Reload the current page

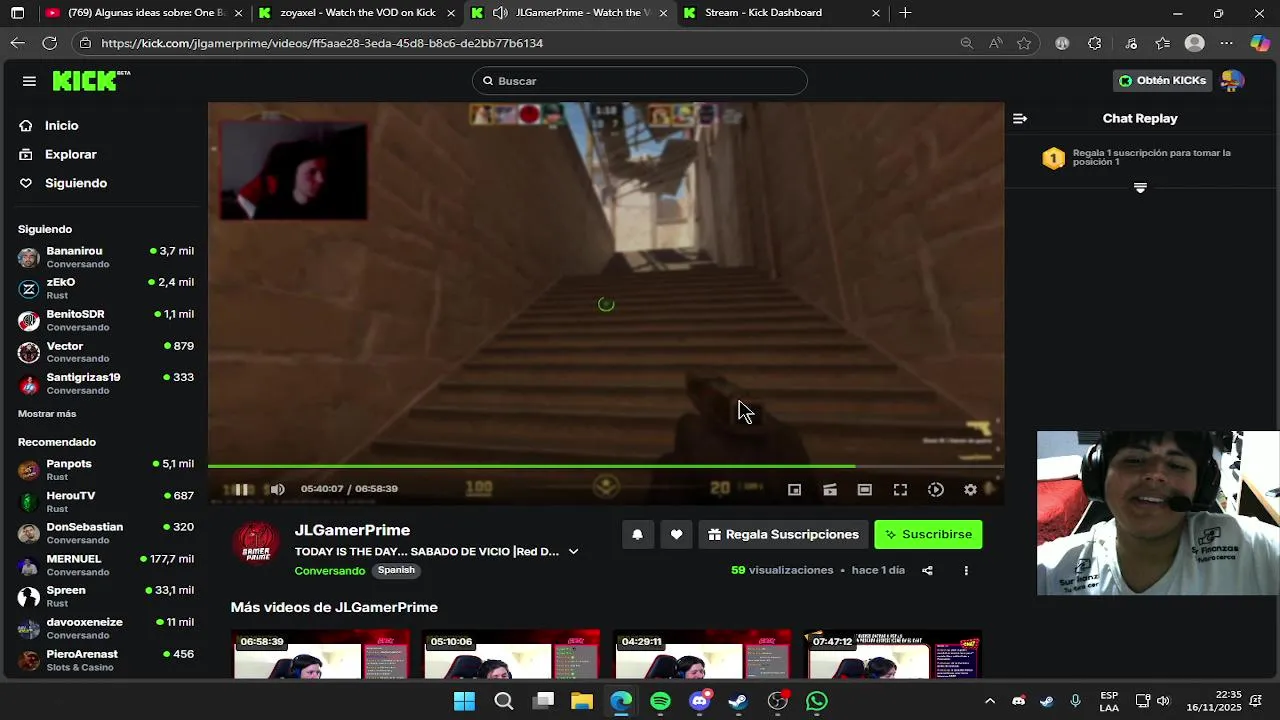50,43
